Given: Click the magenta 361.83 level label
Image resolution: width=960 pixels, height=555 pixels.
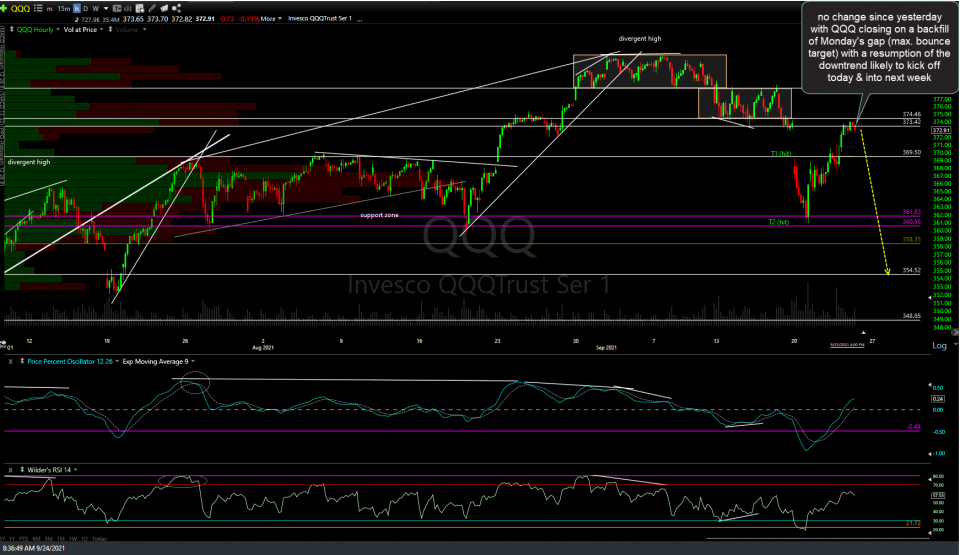Looking at the screenshot, I should tap(911, 212).
